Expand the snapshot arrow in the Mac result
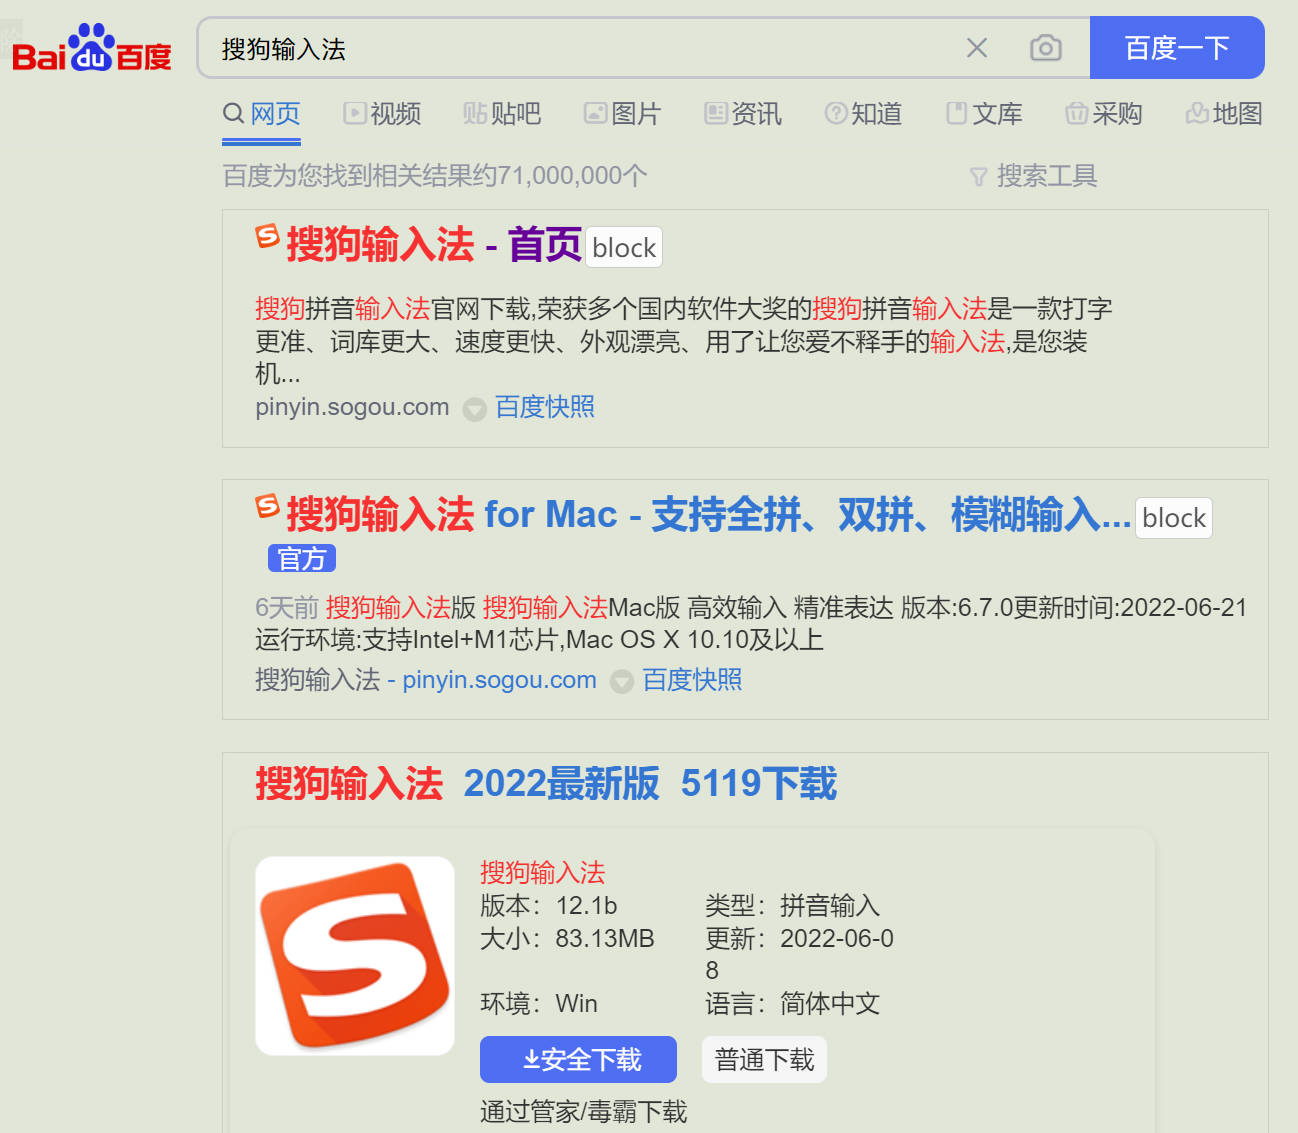This screenshot has width=1298, height=1133. tap(622, 681)
